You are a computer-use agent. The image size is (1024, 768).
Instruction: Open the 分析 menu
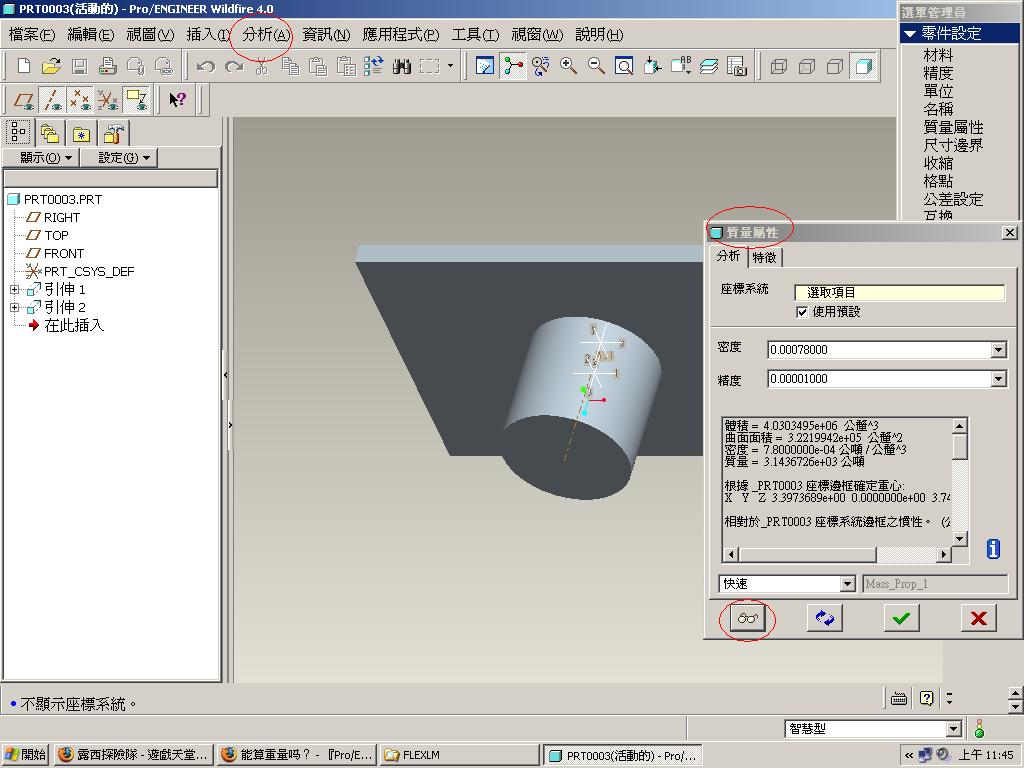265,34
